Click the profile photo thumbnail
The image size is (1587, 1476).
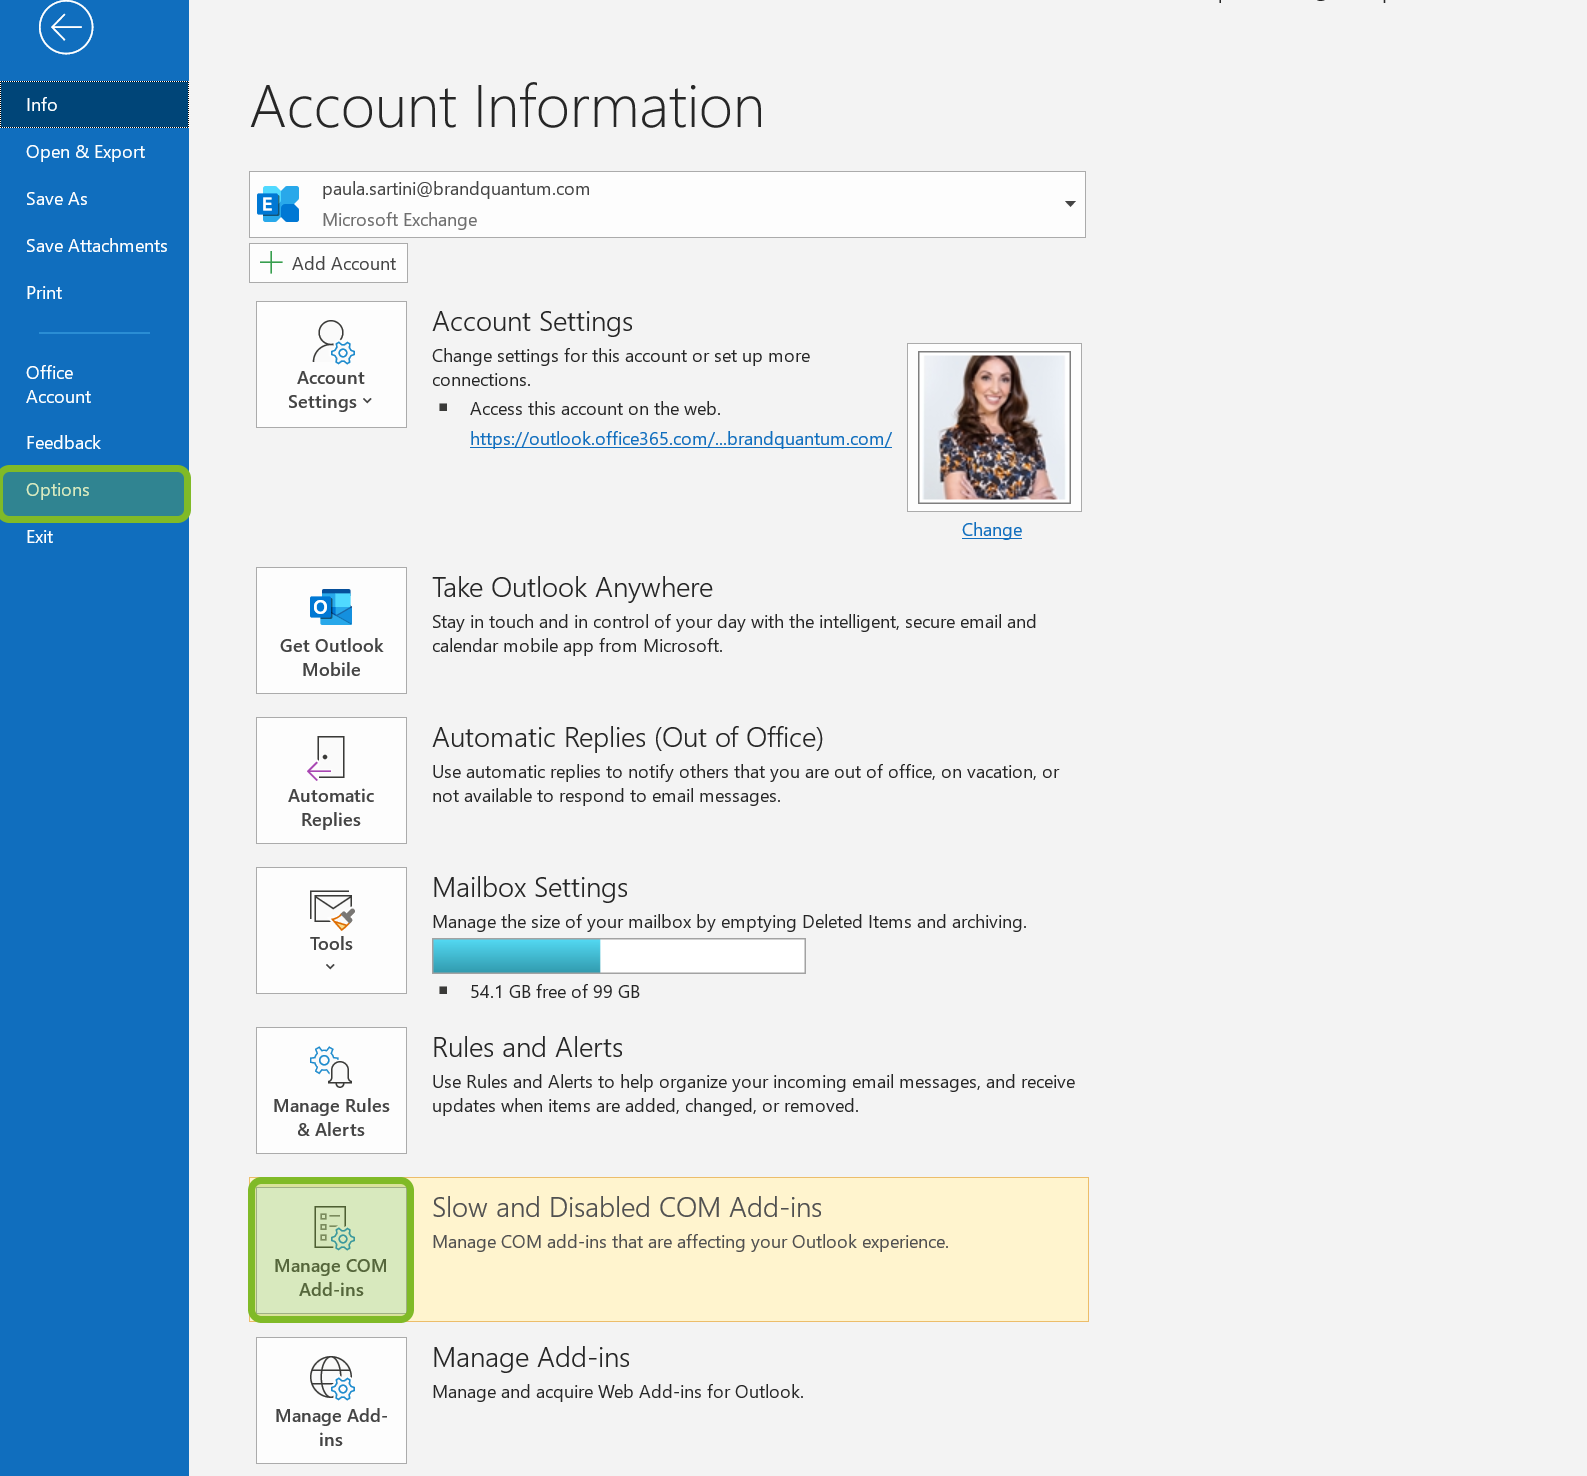coord(994,427)
